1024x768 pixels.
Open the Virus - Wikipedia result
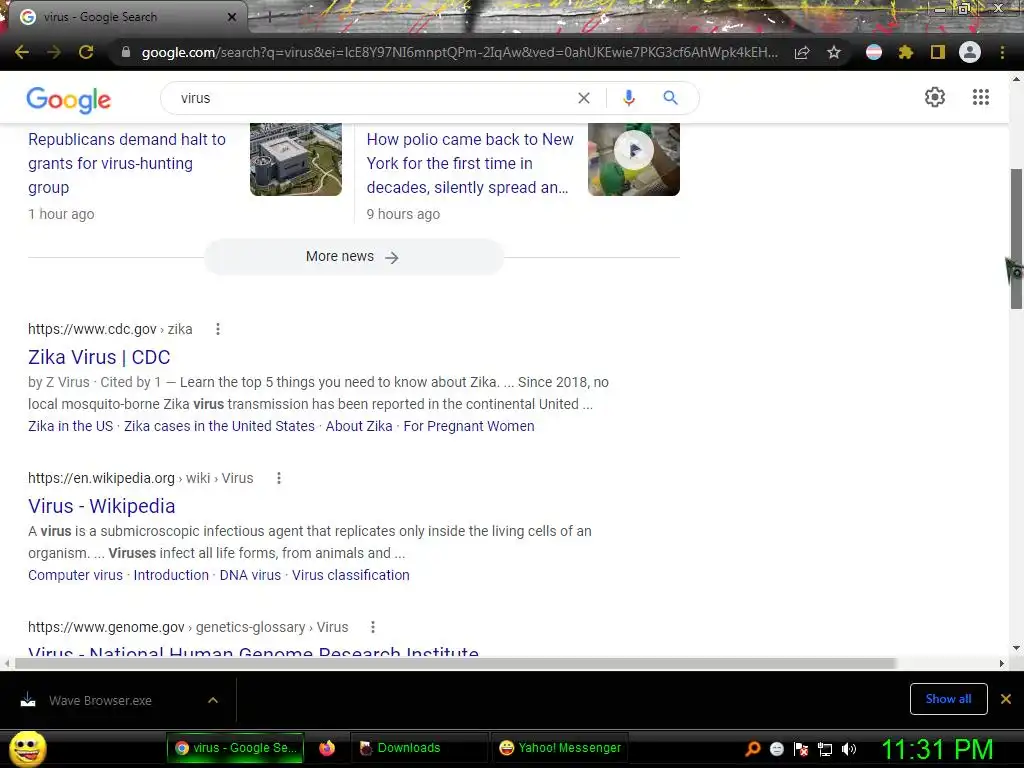tap(101, 506)
